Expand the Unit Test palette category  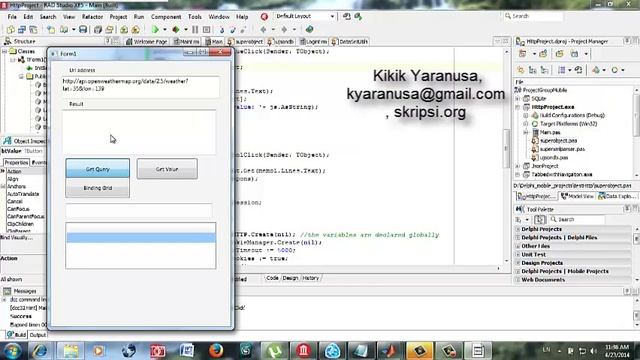click(518, 255)
